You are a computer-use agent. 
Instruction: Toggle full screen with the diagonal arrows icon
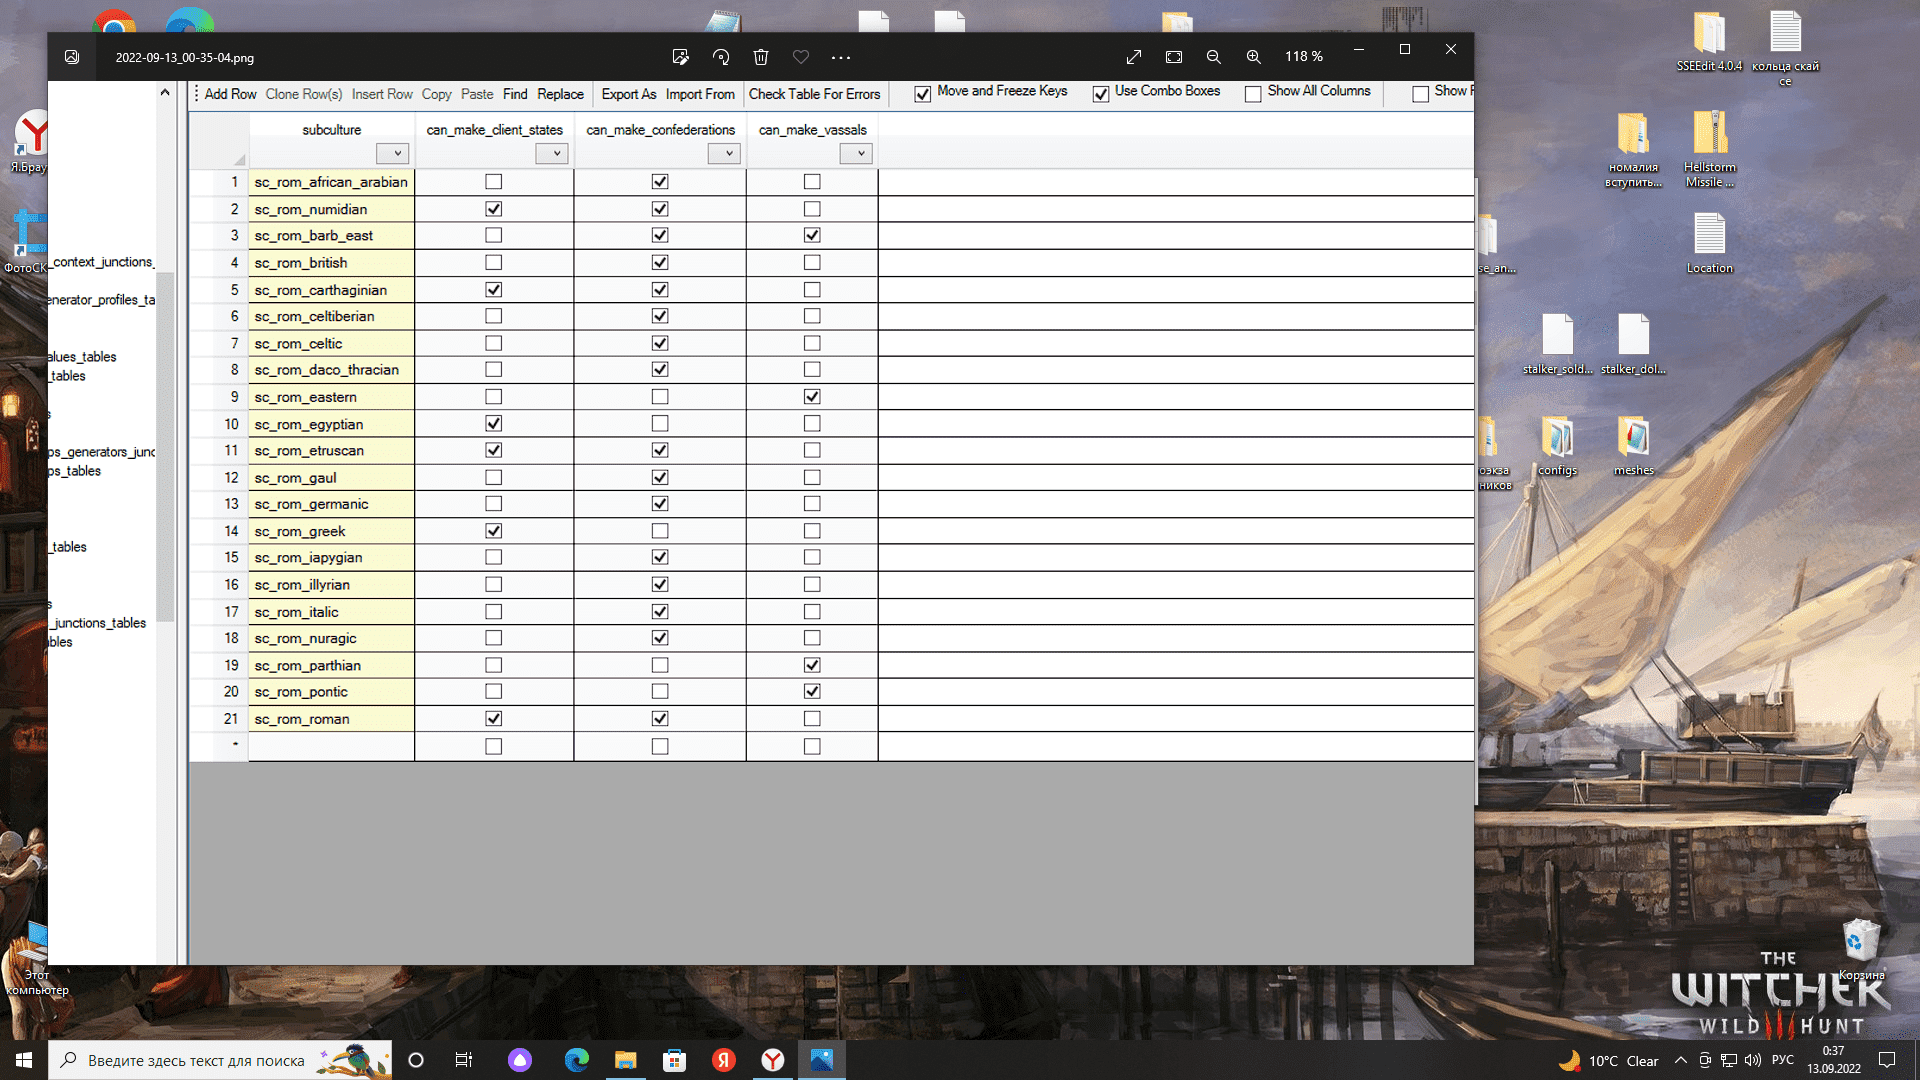[x=1134, y=57]
